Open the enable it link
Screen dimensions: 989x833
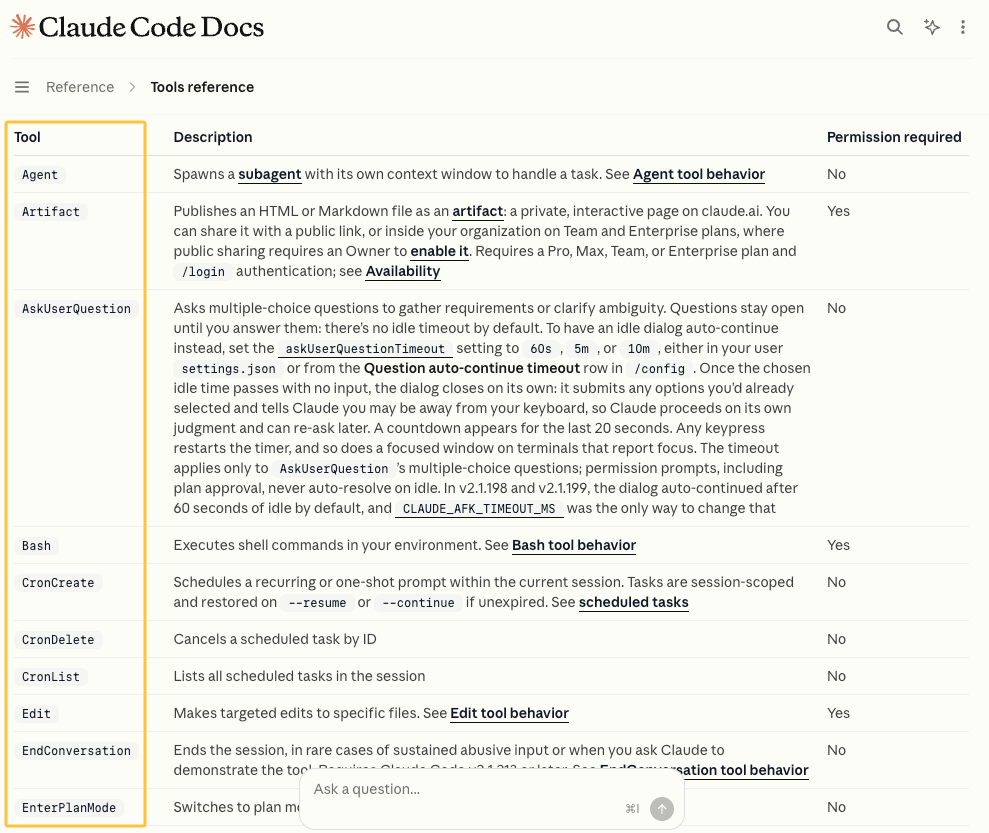(439, 251)
